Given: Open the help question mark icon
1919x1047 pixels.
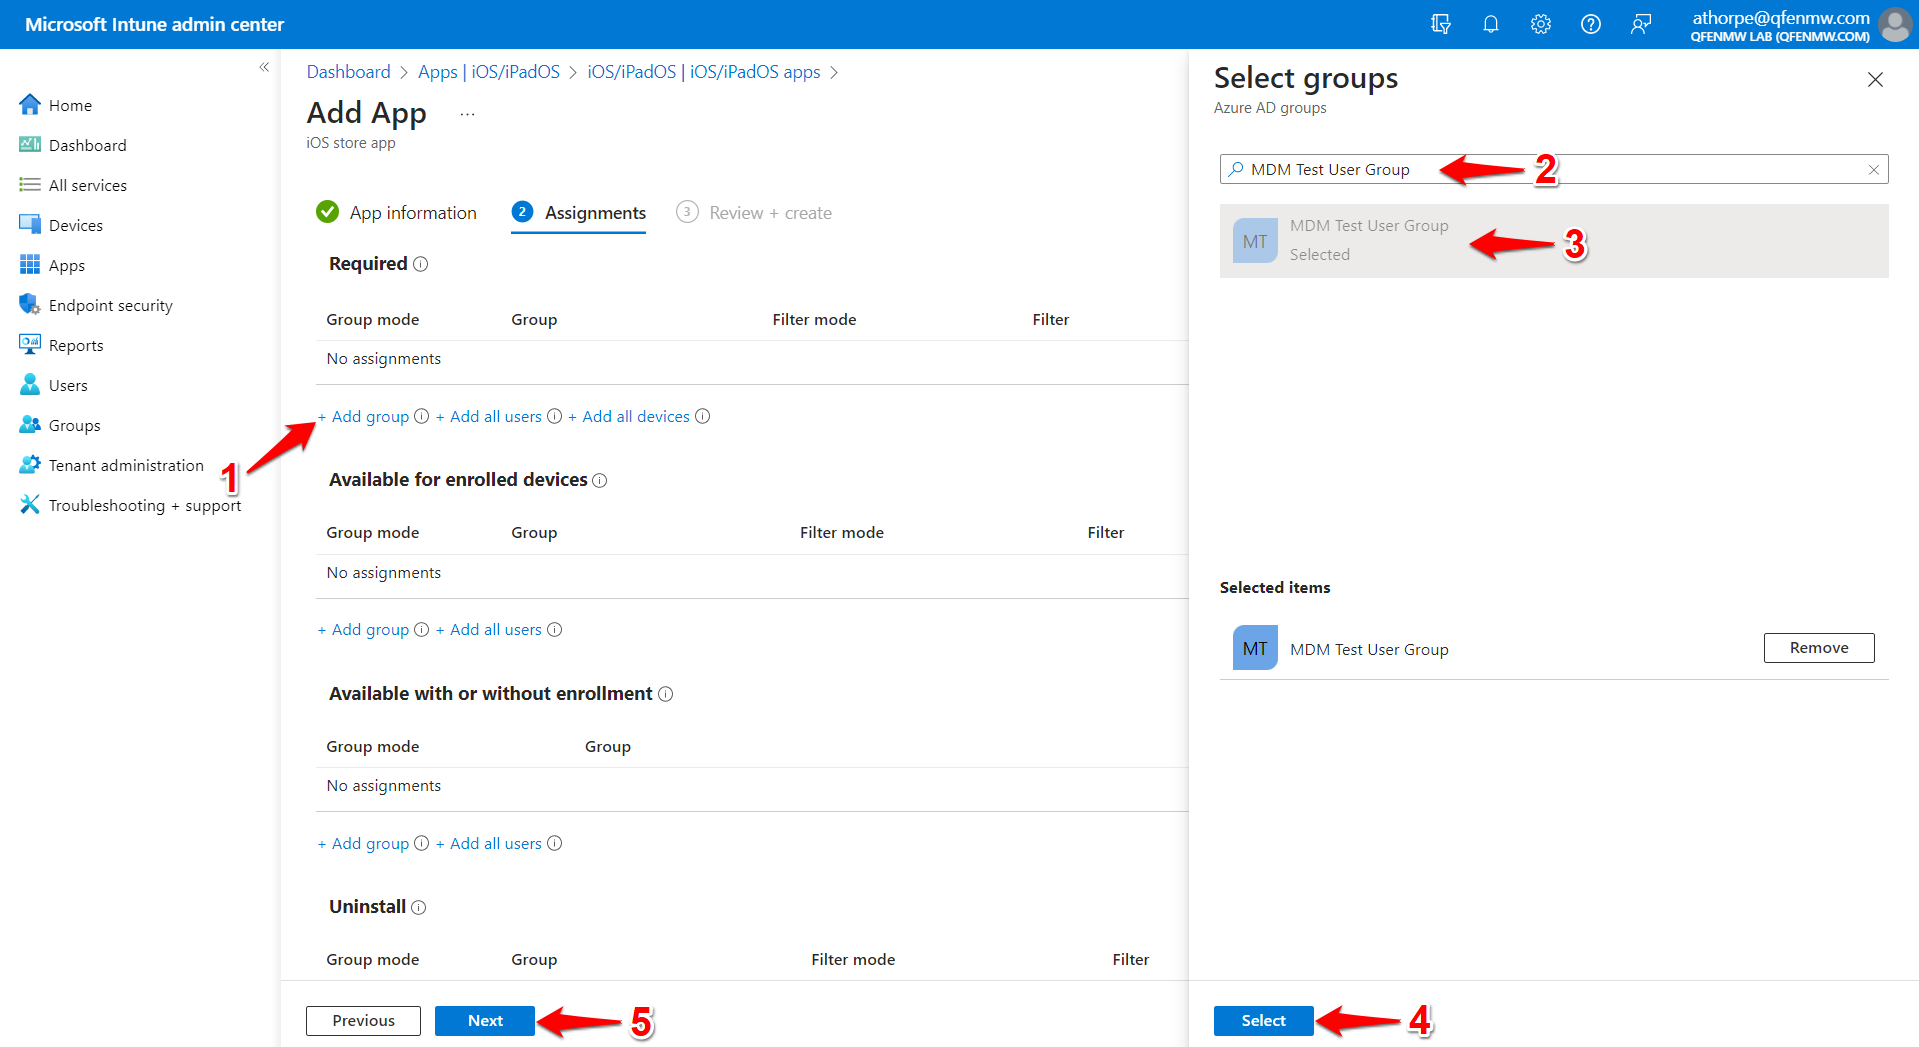Looking at the screenshot, I should [1590, 24].
